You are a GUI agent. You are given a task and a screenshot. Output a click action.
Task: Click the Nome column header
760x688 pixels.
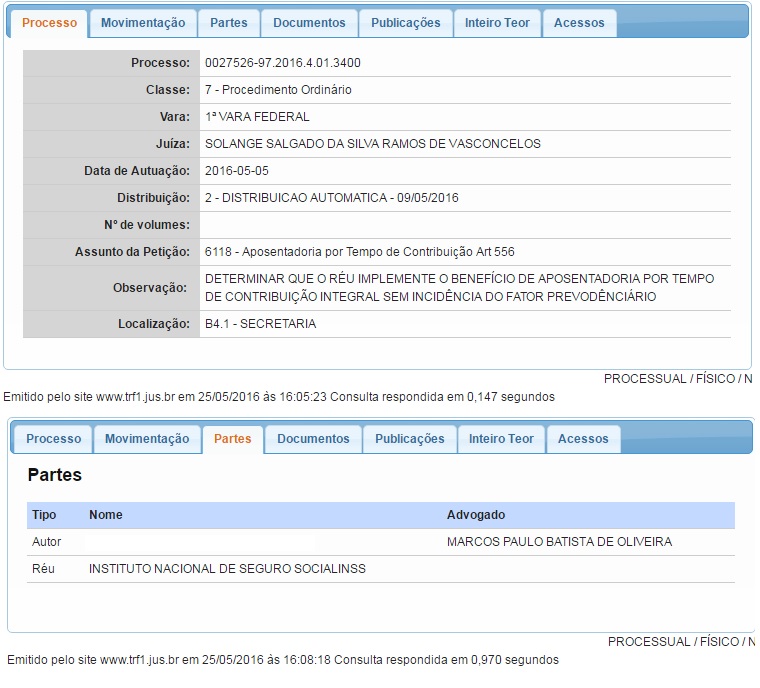point(106,515)
